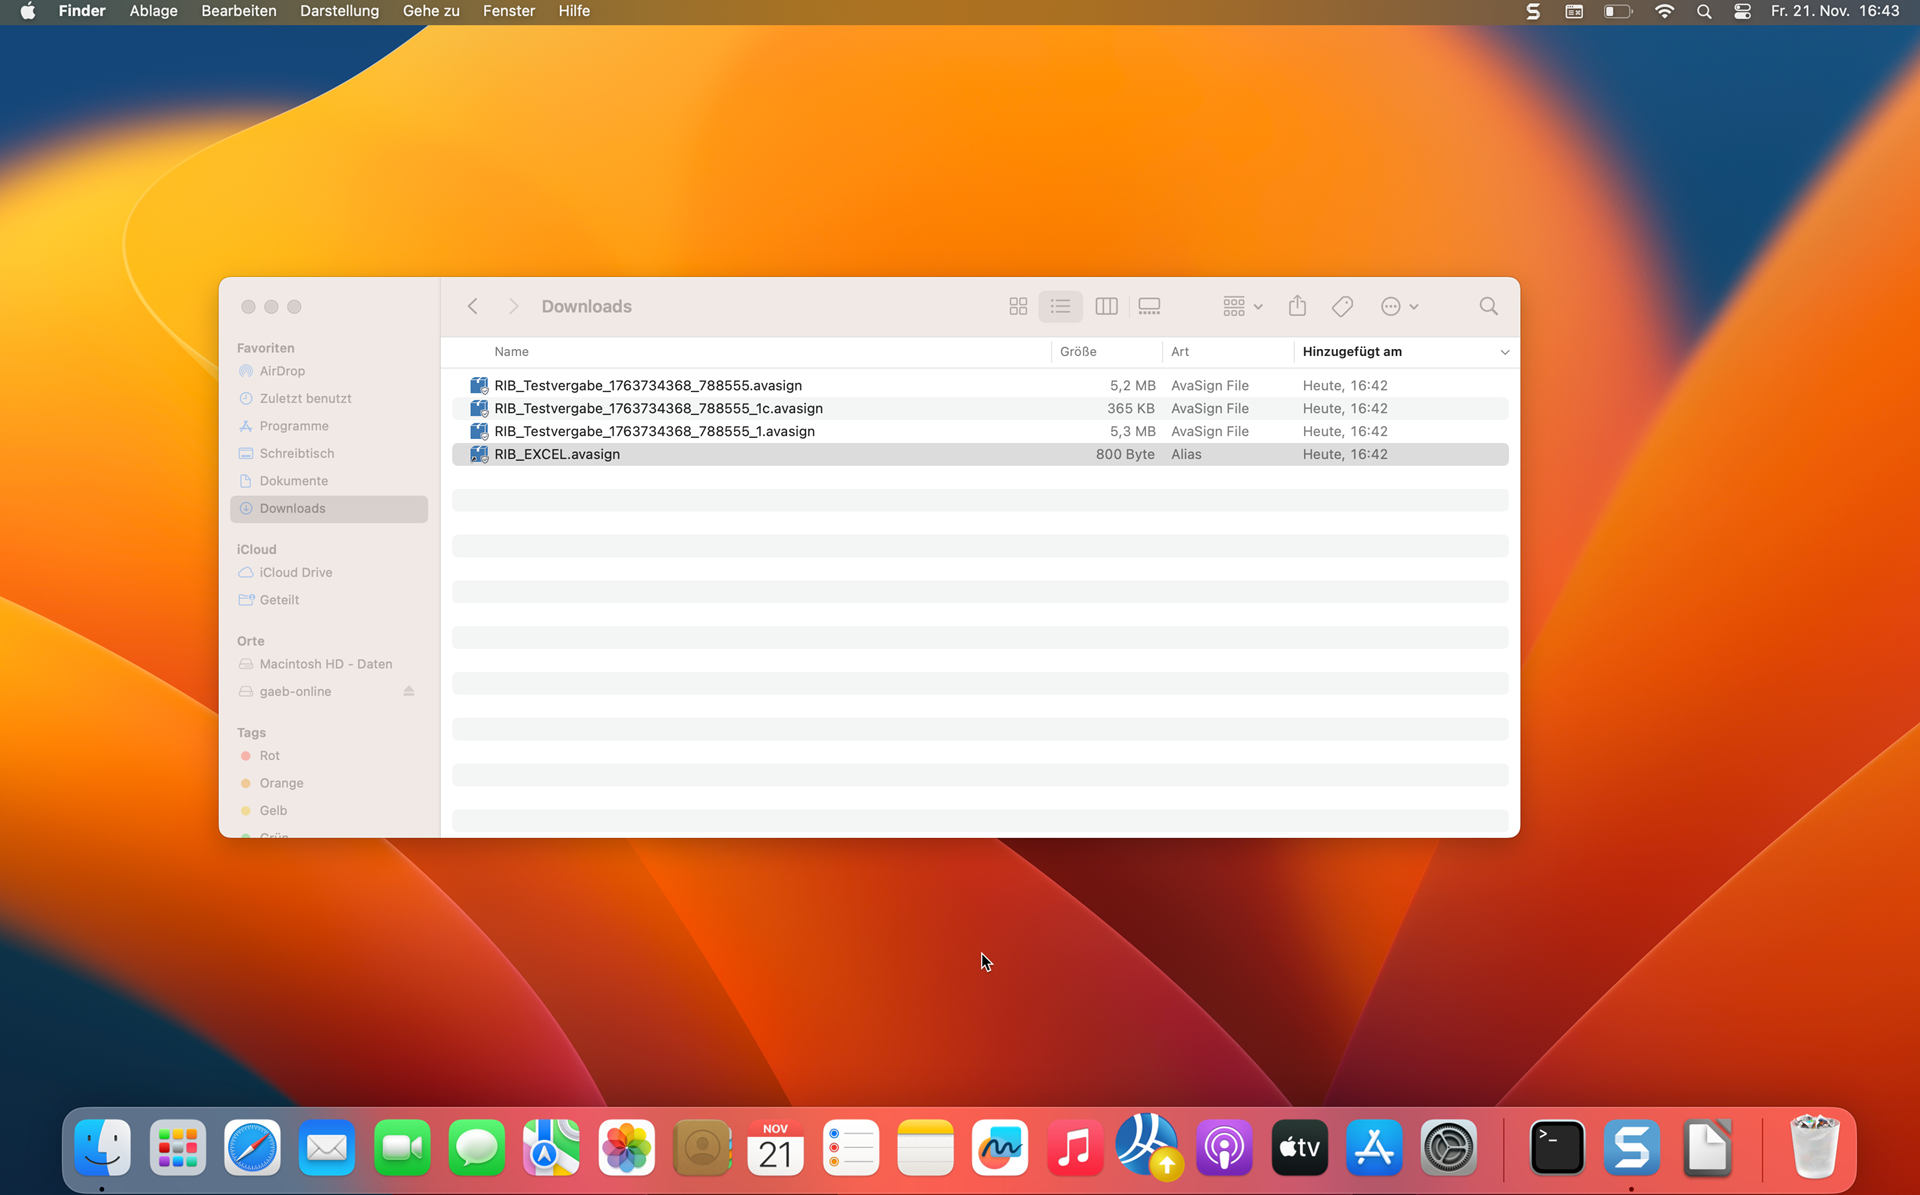Screen dimensions: 1920x1195
Task: Click the Tags toolbar icon
Action: coord(1343,307)
